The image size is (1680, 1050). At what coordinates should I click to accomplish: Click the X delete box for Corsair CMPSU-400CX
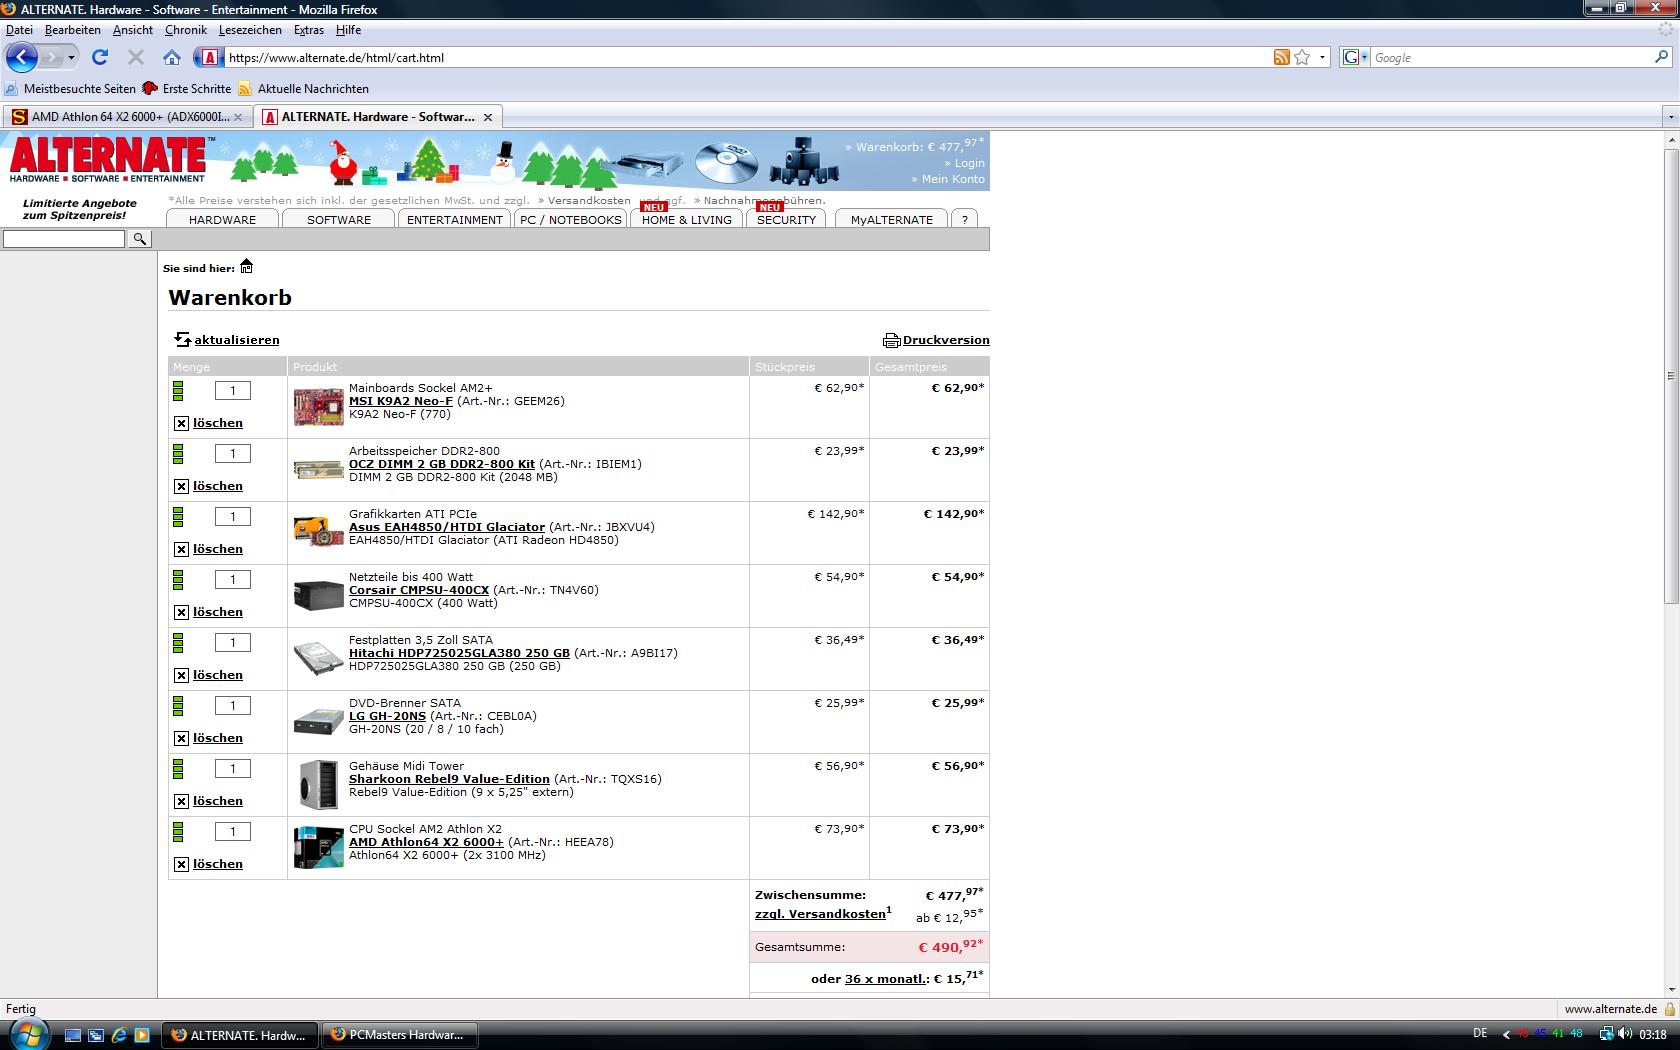click(x=181, y=612)
